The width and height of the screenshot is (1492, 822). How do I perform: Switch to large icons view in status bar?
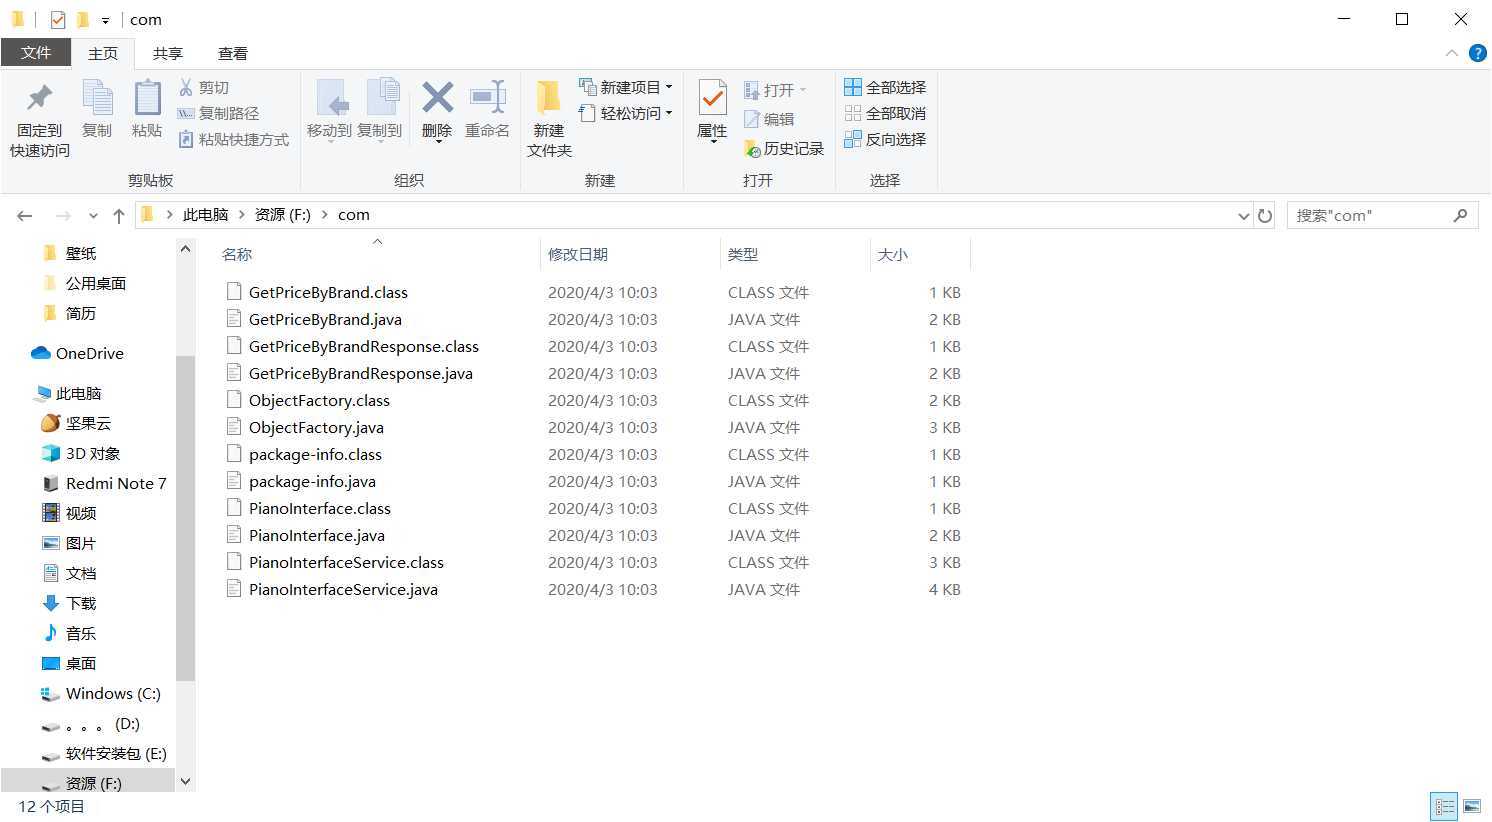coord(1472,806)
